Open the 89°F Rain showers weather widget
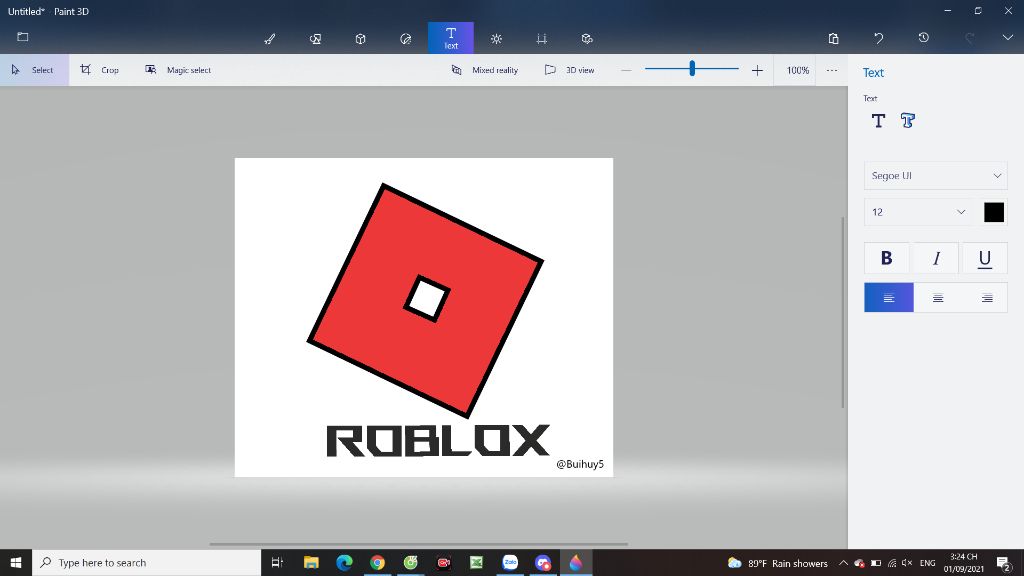 coord(777,563)
